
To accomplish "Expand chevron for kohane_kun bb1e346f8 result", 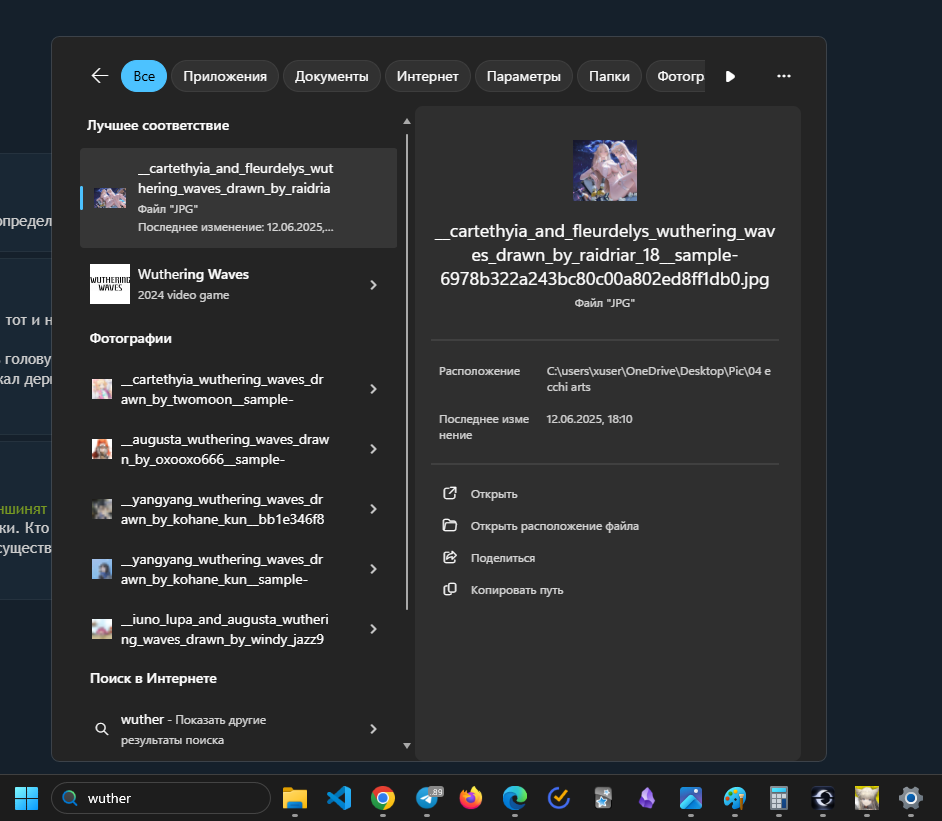I will point(373,509).
